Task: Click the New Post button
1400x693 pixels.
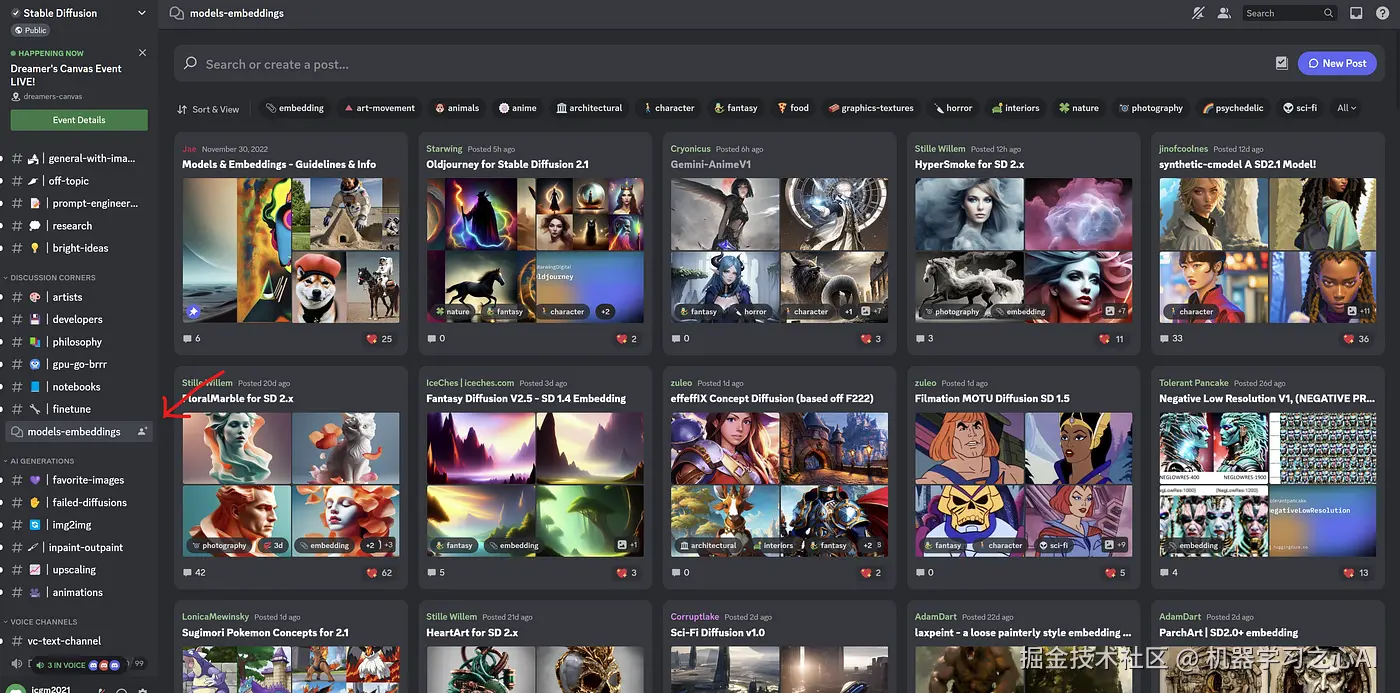Action: [1337, 62]
